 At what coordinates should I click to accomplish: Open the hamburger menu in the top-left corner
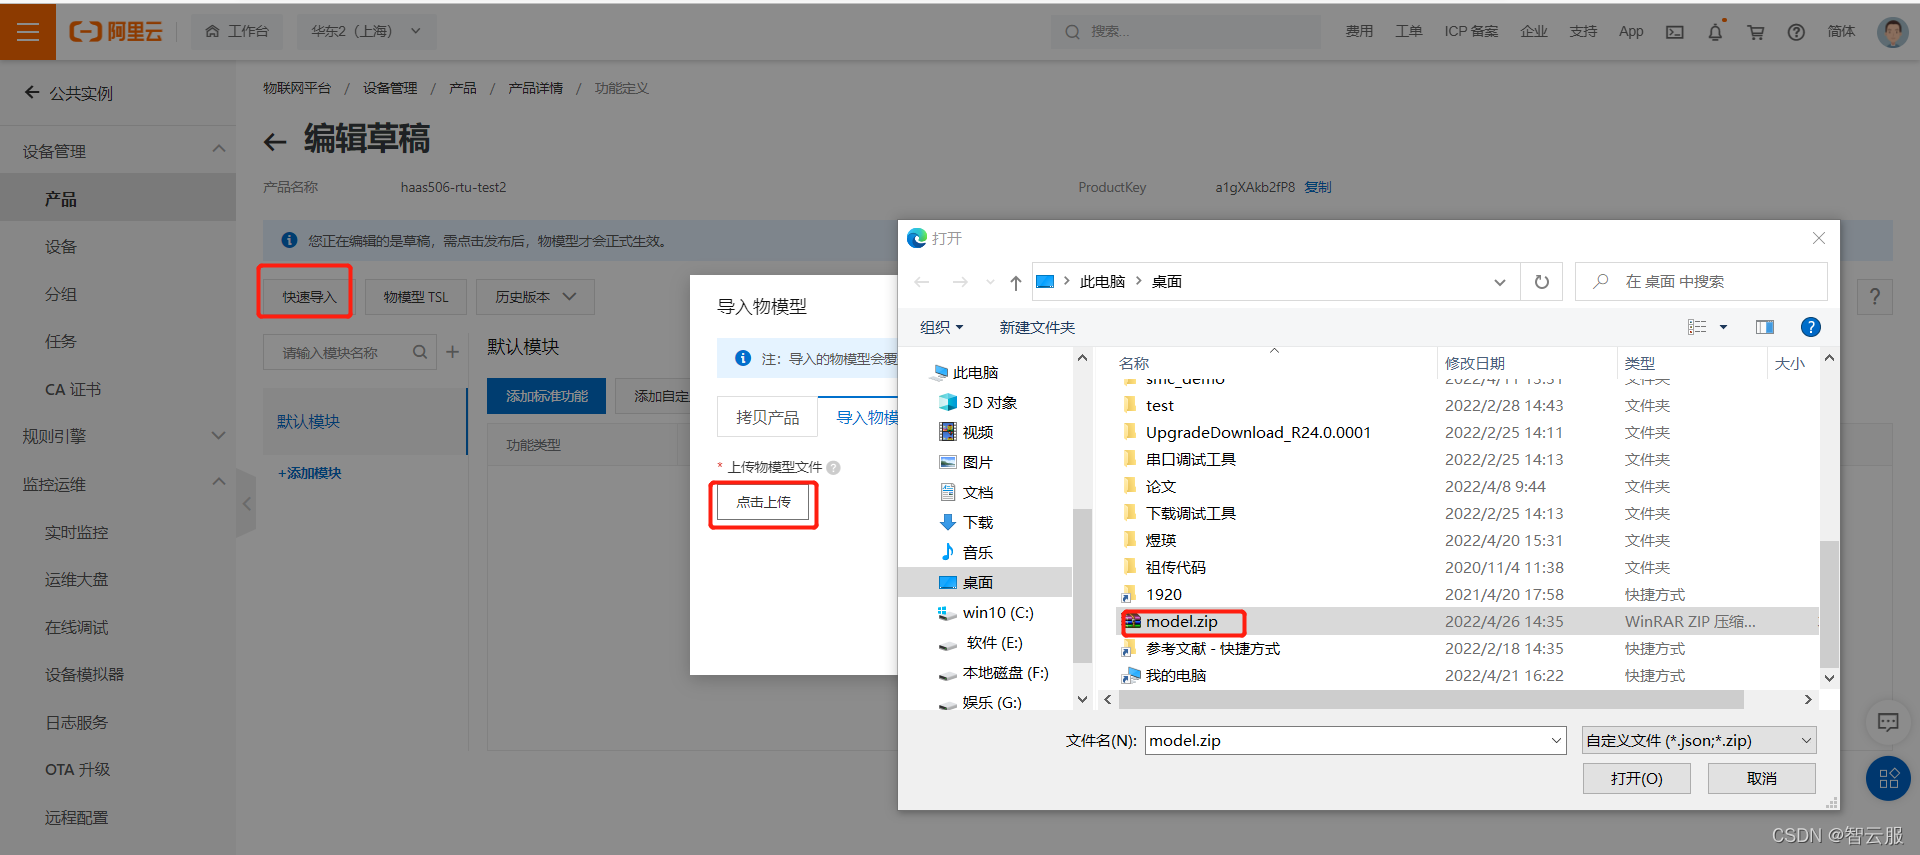pos(28,32)
